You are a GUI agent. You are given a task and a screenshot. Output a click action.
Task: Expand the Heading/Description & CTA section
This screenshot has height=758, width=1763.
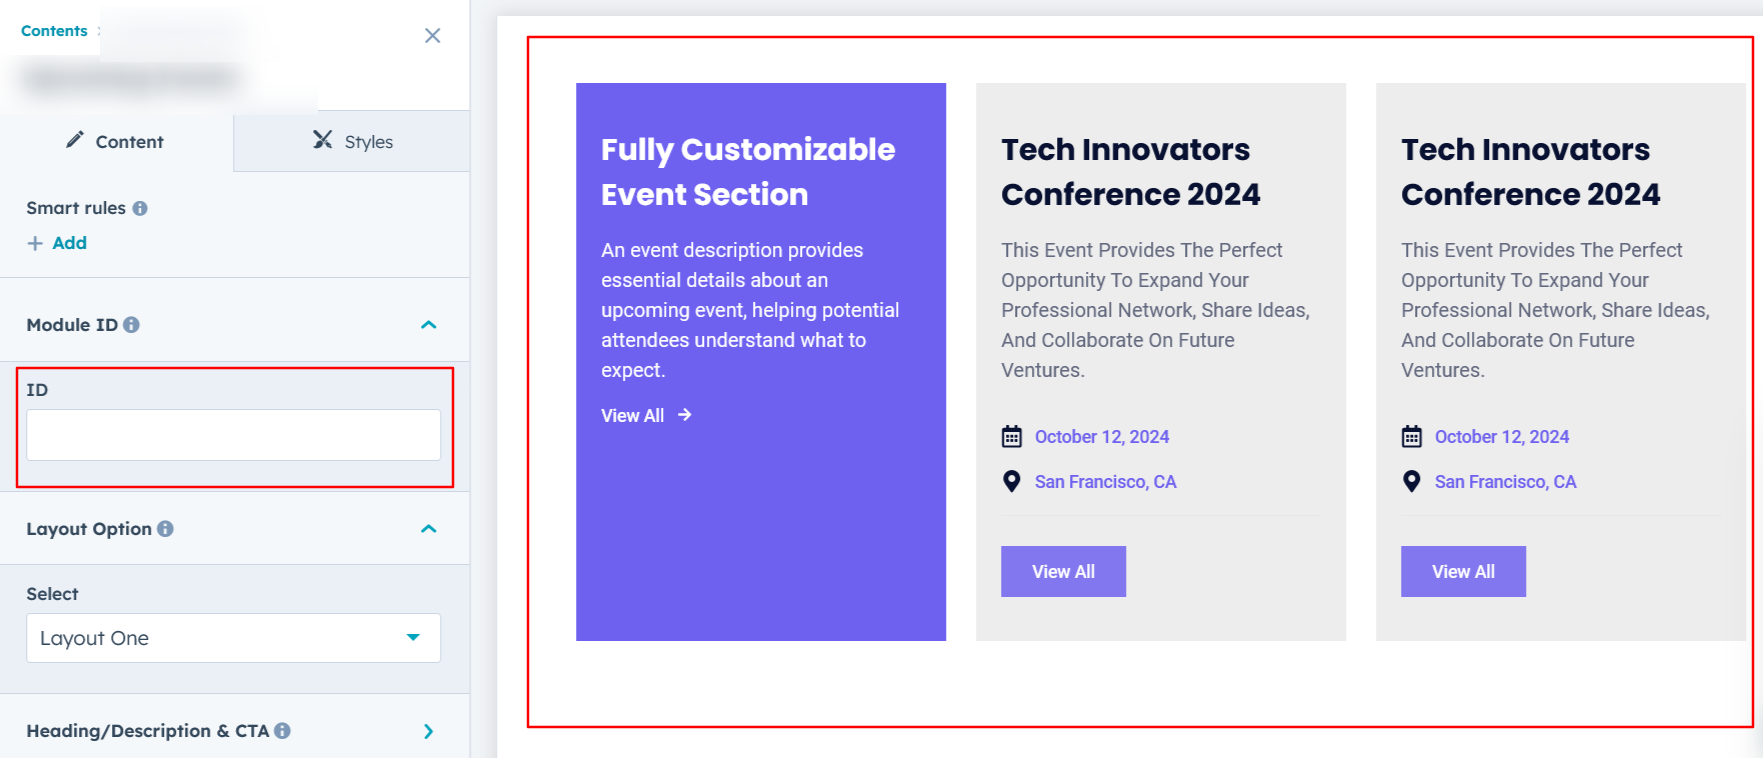coord(429,731)
